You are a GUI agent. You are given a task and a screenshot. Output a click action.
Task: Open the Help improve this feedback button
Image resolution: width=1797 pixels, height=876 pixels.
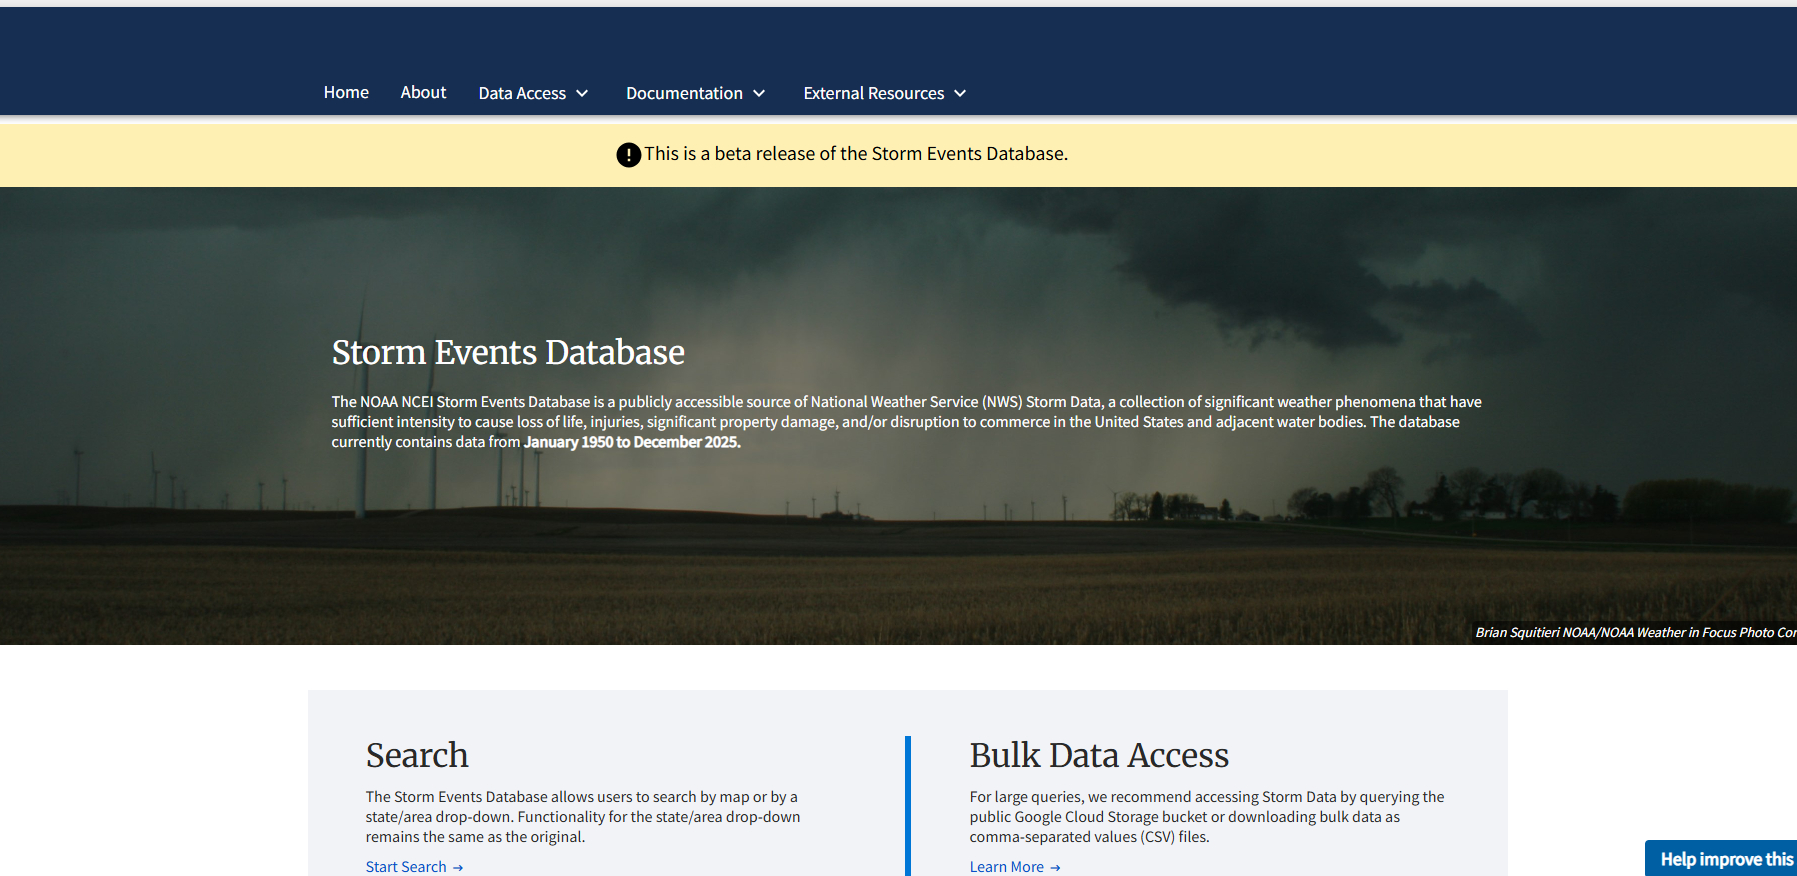1723,859
